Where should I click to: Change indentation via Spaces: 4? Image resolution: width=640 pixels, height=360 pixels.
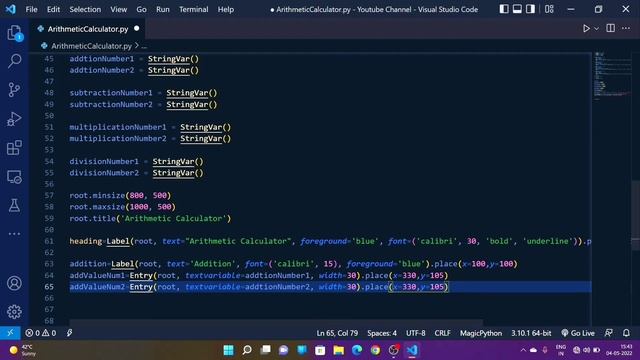382,333
